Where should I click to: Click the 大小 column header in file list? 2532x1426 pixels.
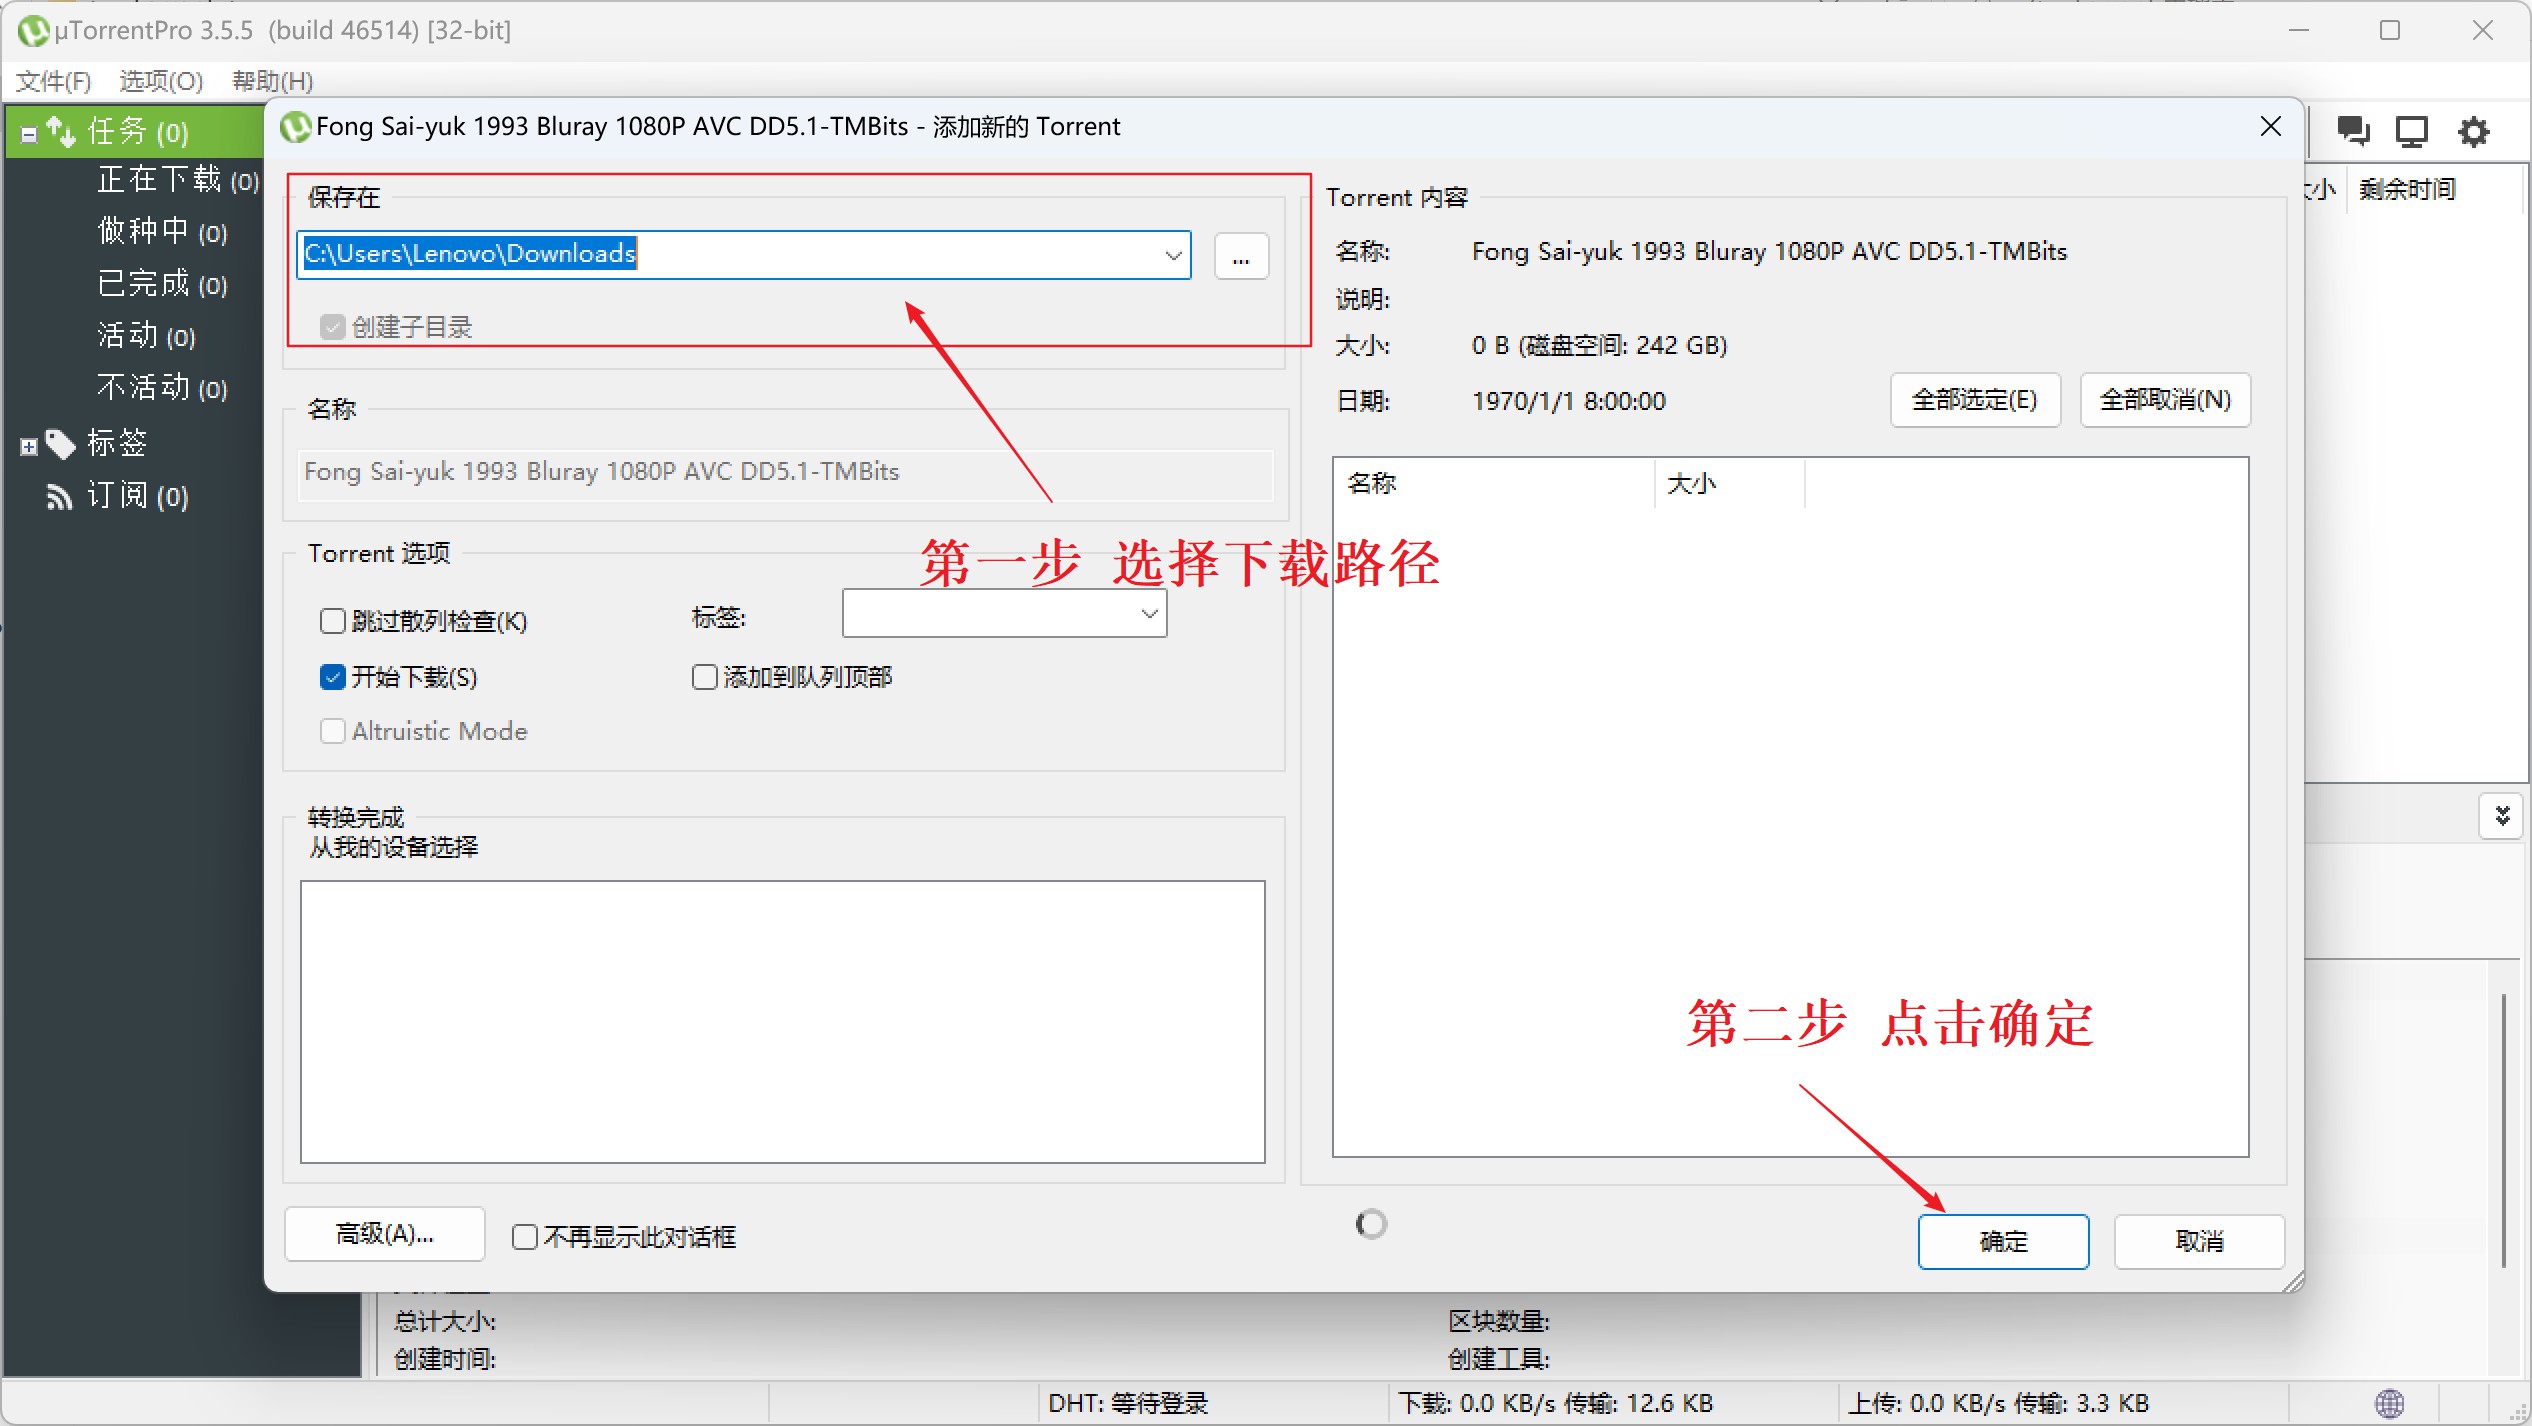click(x=1730, y=483)
